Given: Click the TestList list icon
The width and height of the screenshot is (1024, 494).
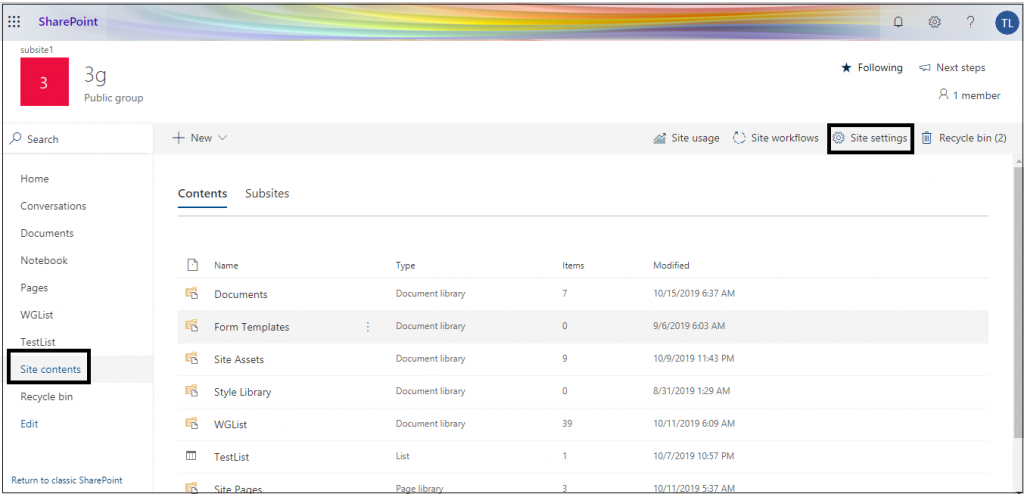Looking at the screenshot, I should click(x=191, y=456).
